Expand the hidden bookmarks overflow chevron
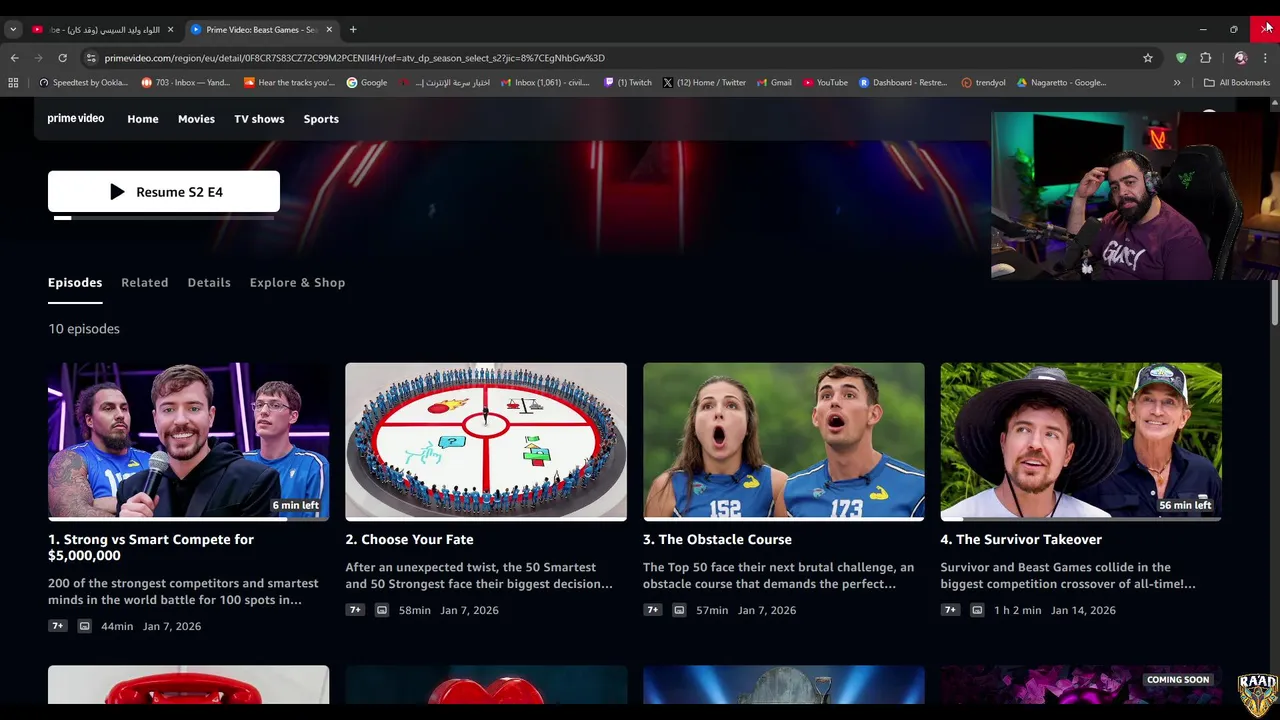The width and height of the screenshot is (1280, 720). coord(1177,83)
